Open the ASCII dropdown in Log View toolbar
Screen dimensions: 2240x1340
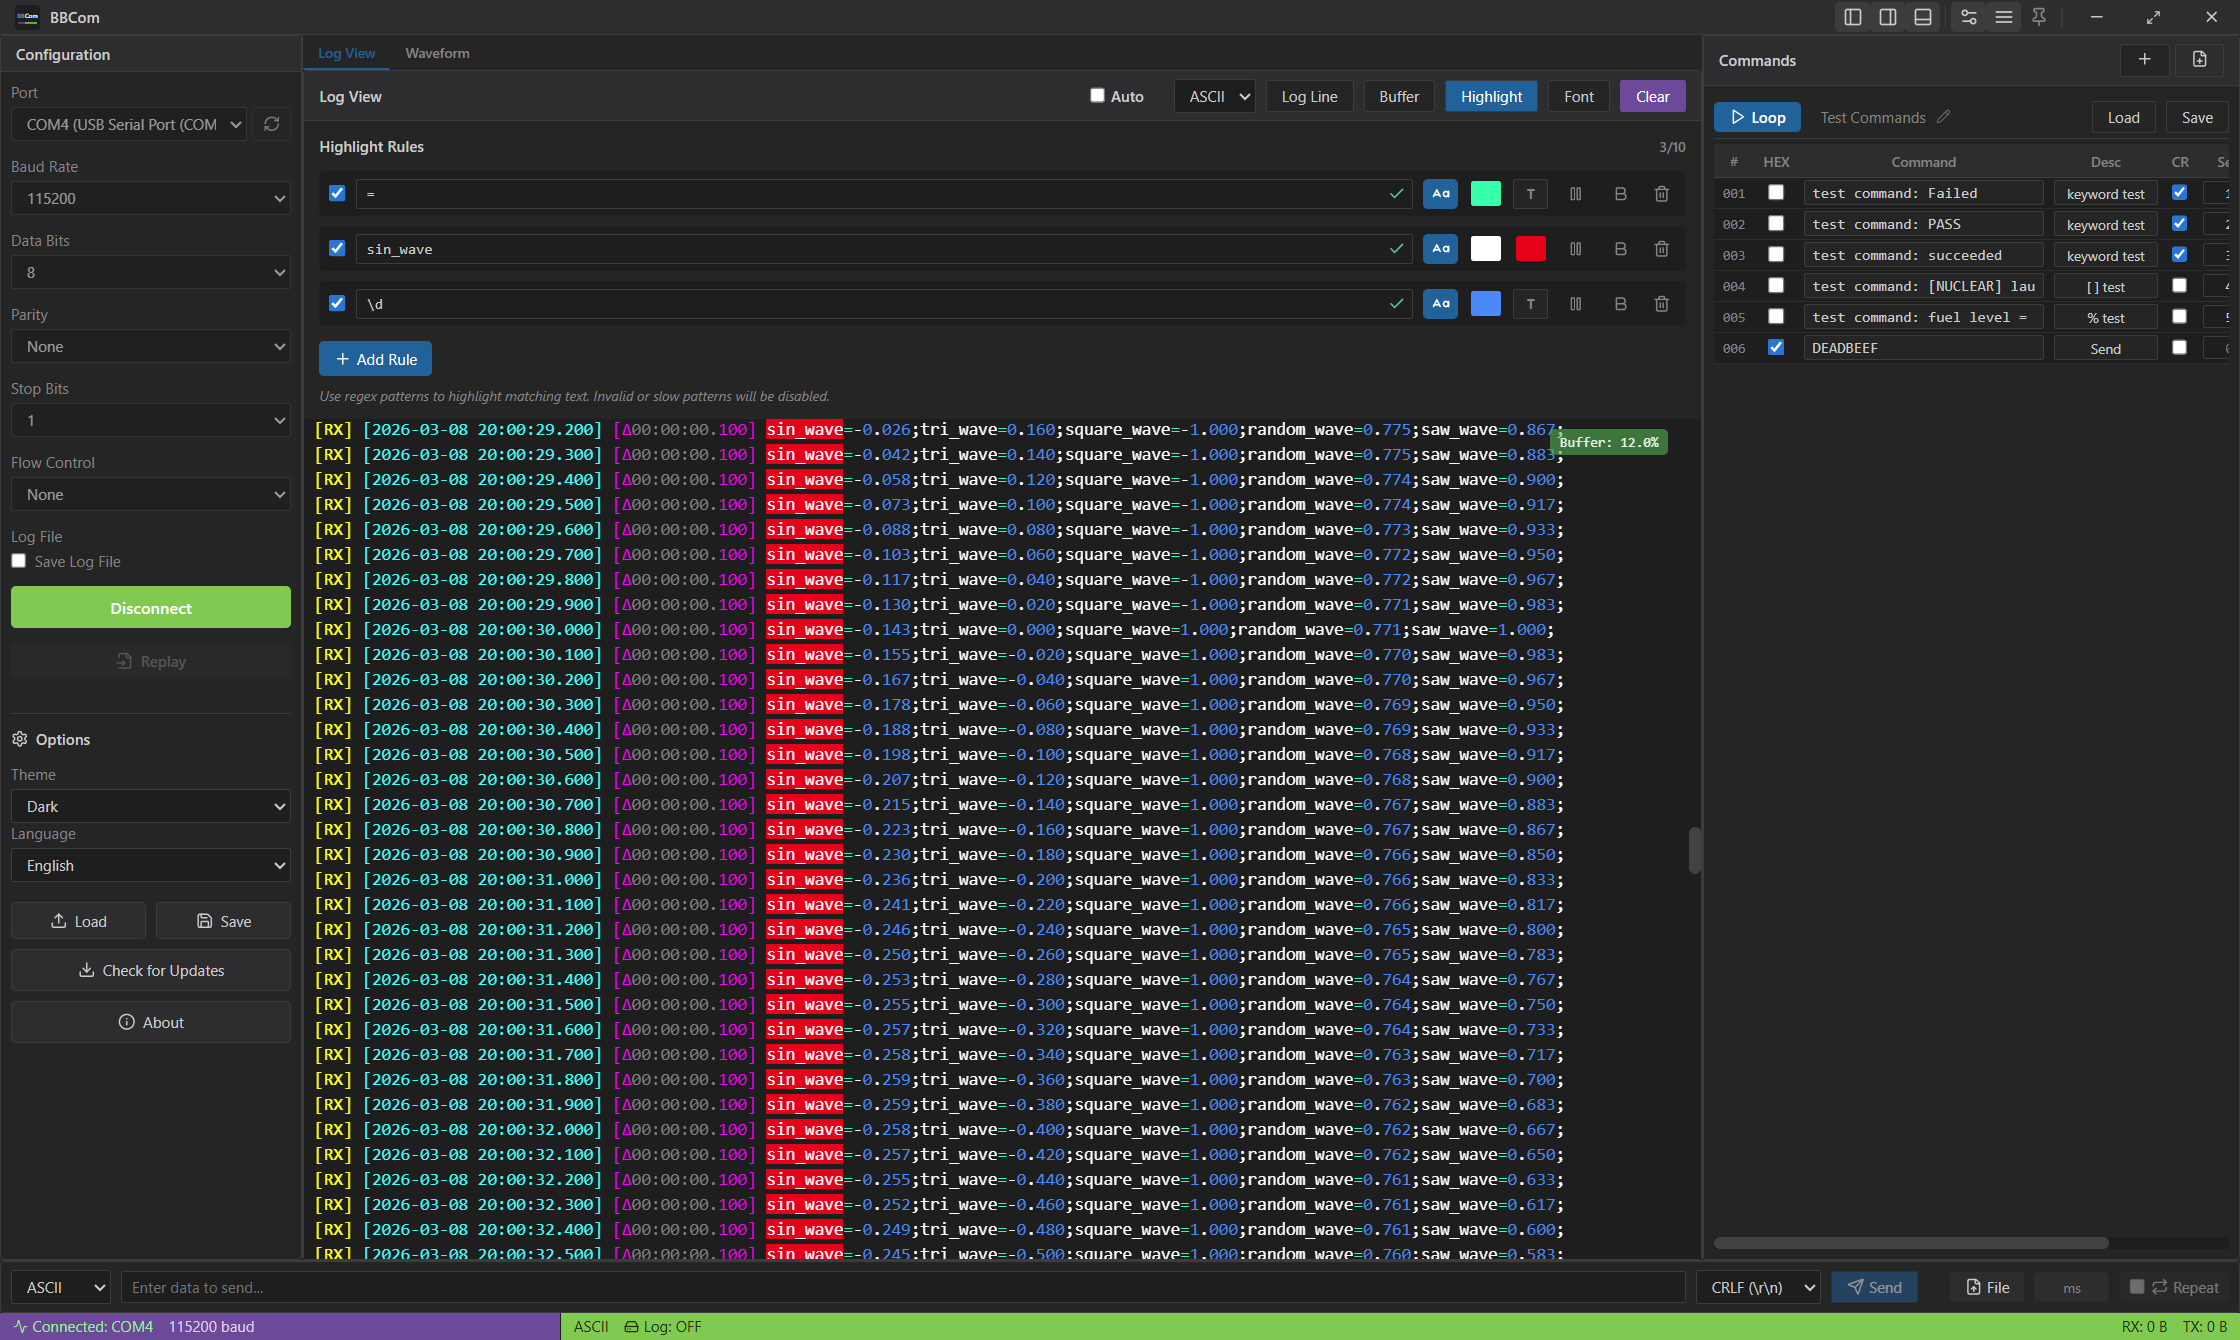(x=1215, y=96)
